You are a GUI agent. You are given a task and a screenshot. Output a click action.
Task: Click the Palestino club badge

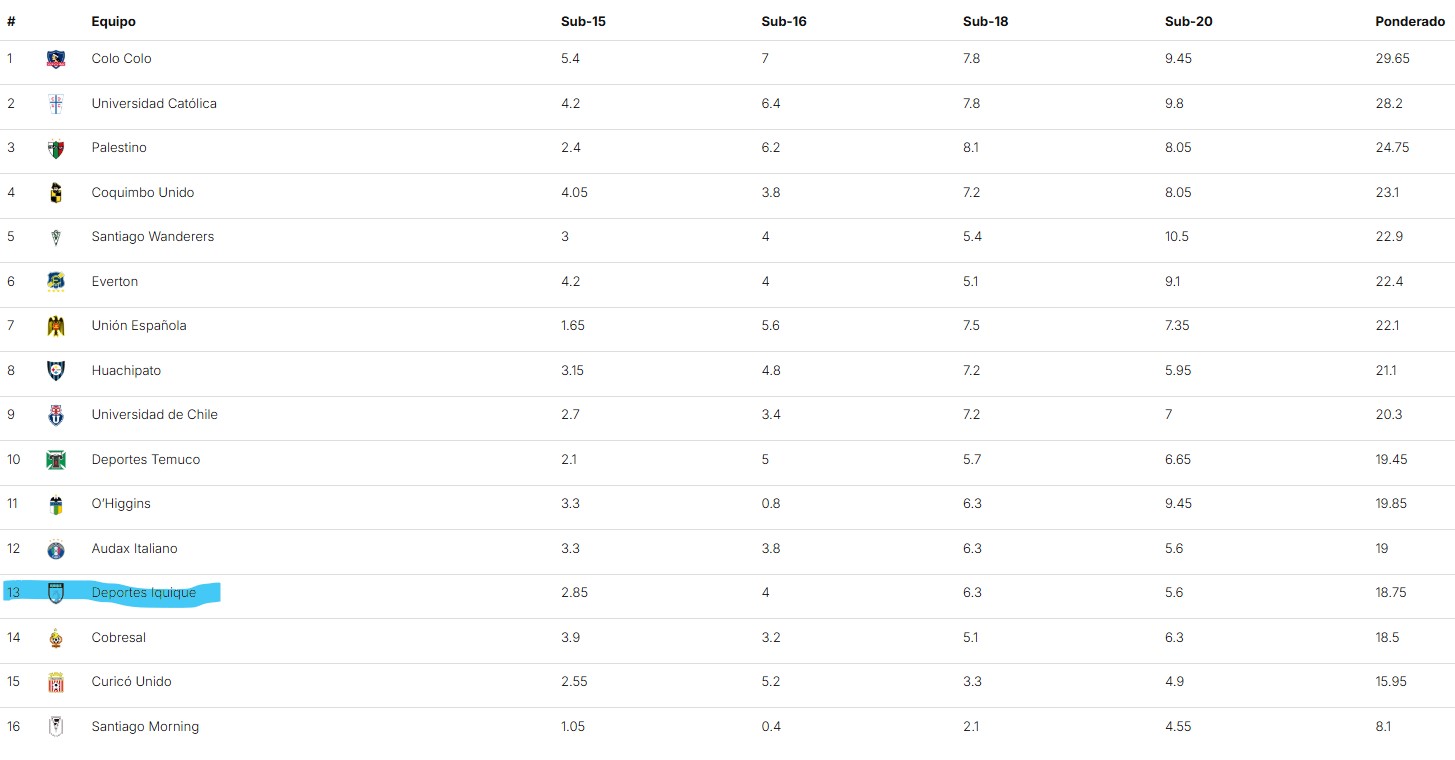click(x=56, y=148)
